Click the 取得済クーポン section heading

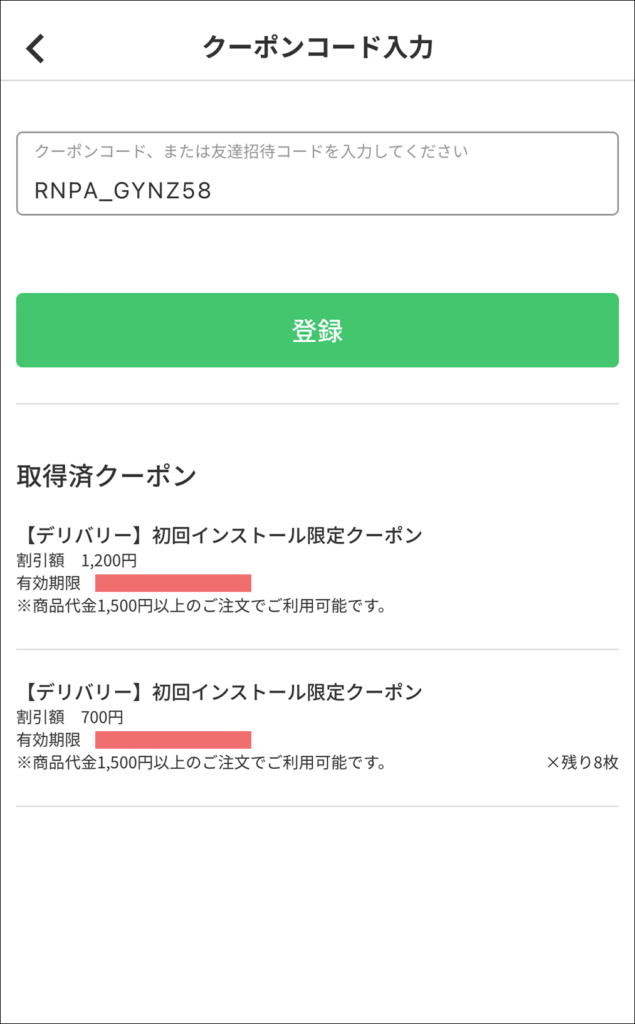point(106,476)
